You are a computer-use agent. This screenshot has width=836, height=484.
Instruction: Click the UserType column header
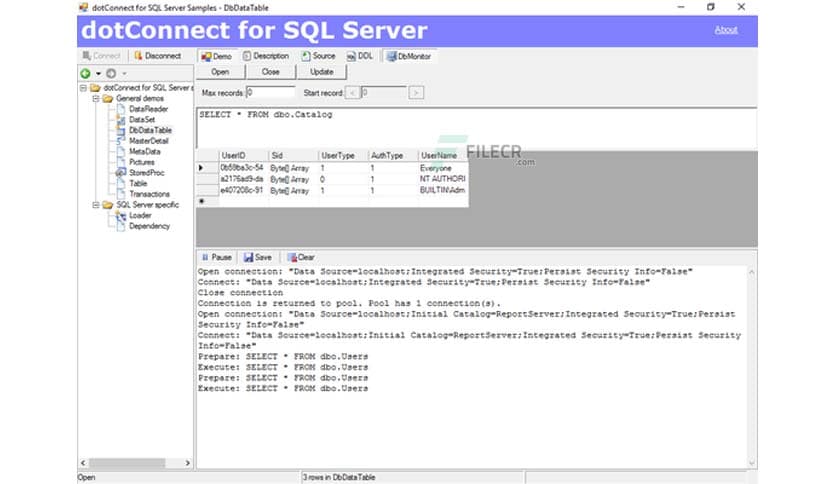343,156
